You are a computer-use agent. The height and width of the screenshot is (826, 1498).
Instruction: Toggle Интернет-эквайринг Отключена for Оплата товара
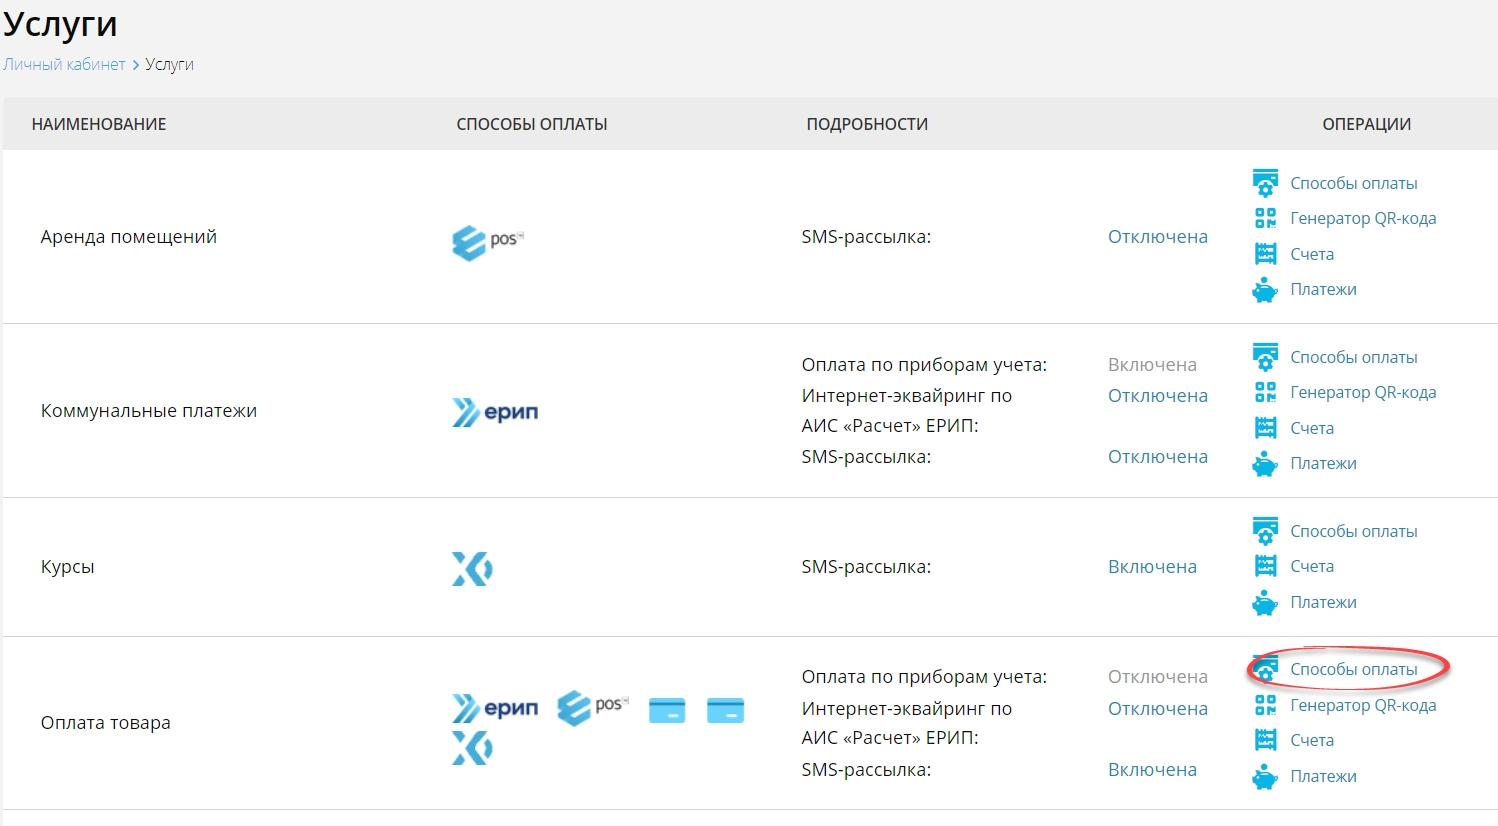[x=1158, y=709]
